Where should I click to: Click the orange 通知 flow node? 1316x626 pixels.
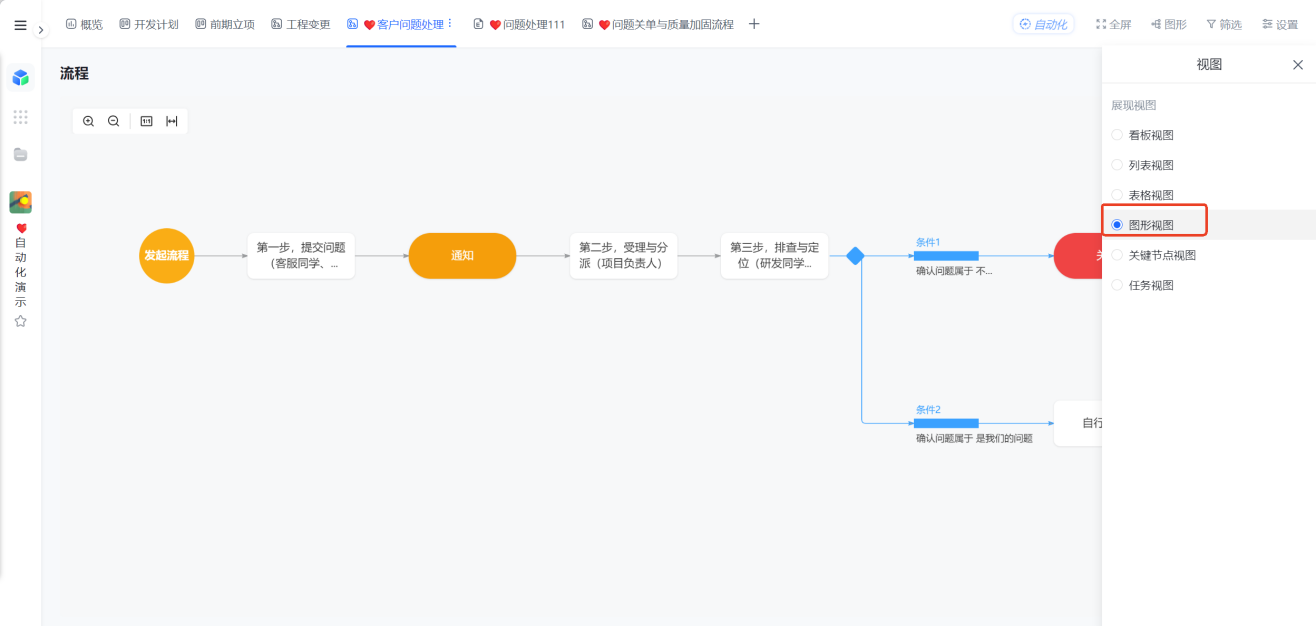(462, 256)
